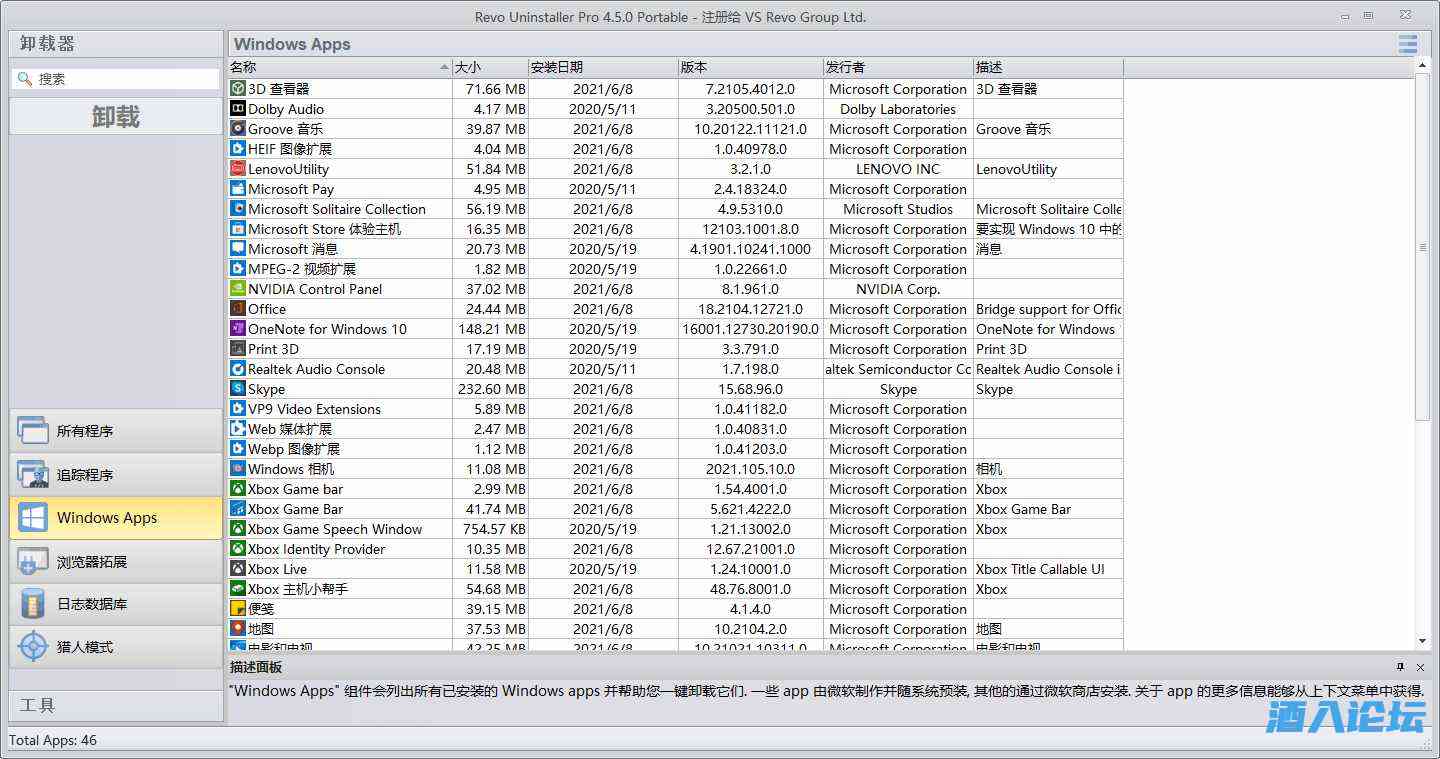Select the NVIDIA Control Panel icon
Image resolution: width=1440 pixels, height=759 pixels.
(x=238, y=289)
